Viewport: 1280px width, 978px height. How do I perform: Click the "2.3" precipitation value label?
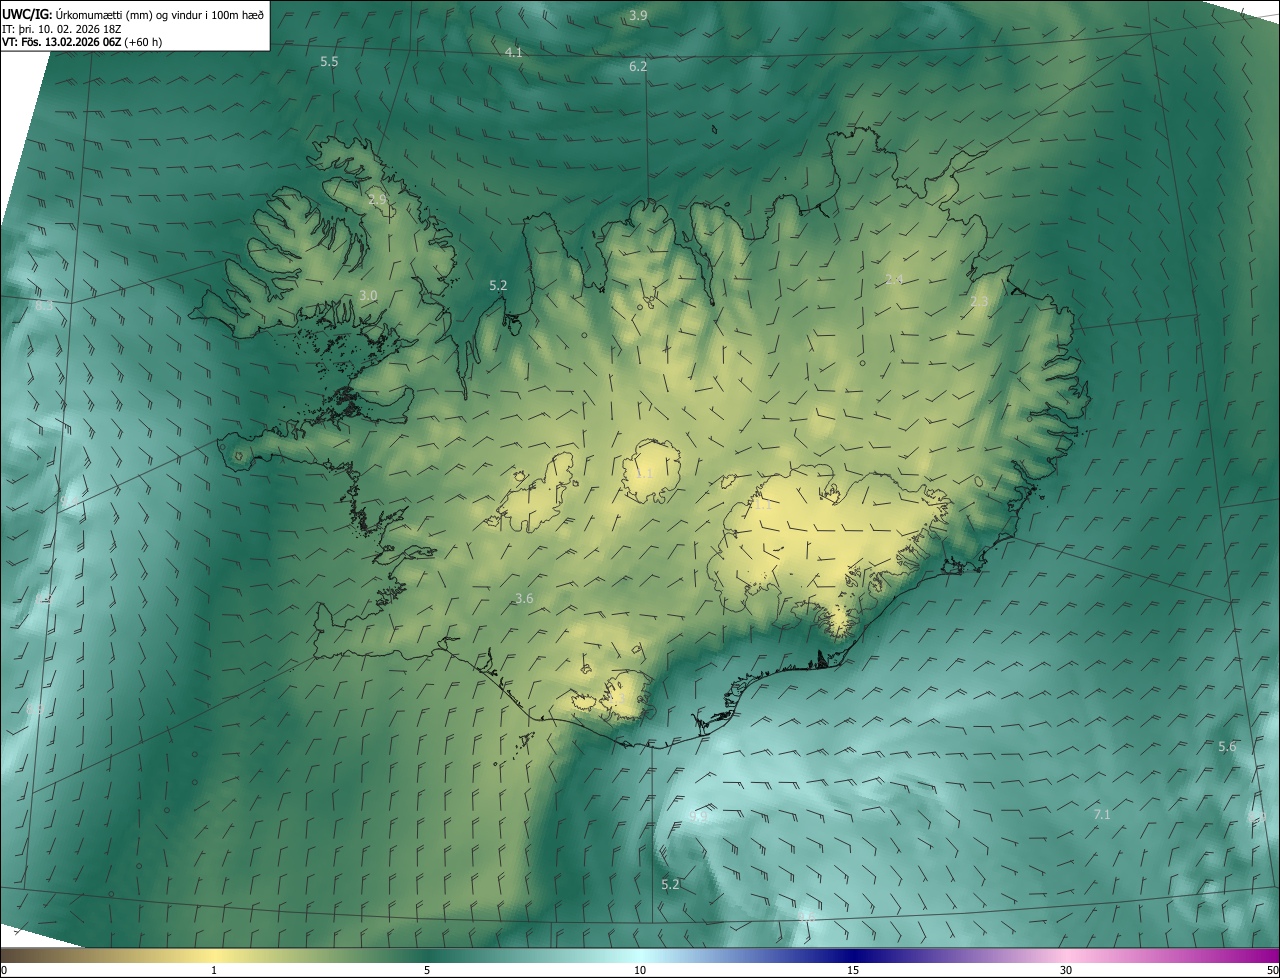[x=979, y=301]
